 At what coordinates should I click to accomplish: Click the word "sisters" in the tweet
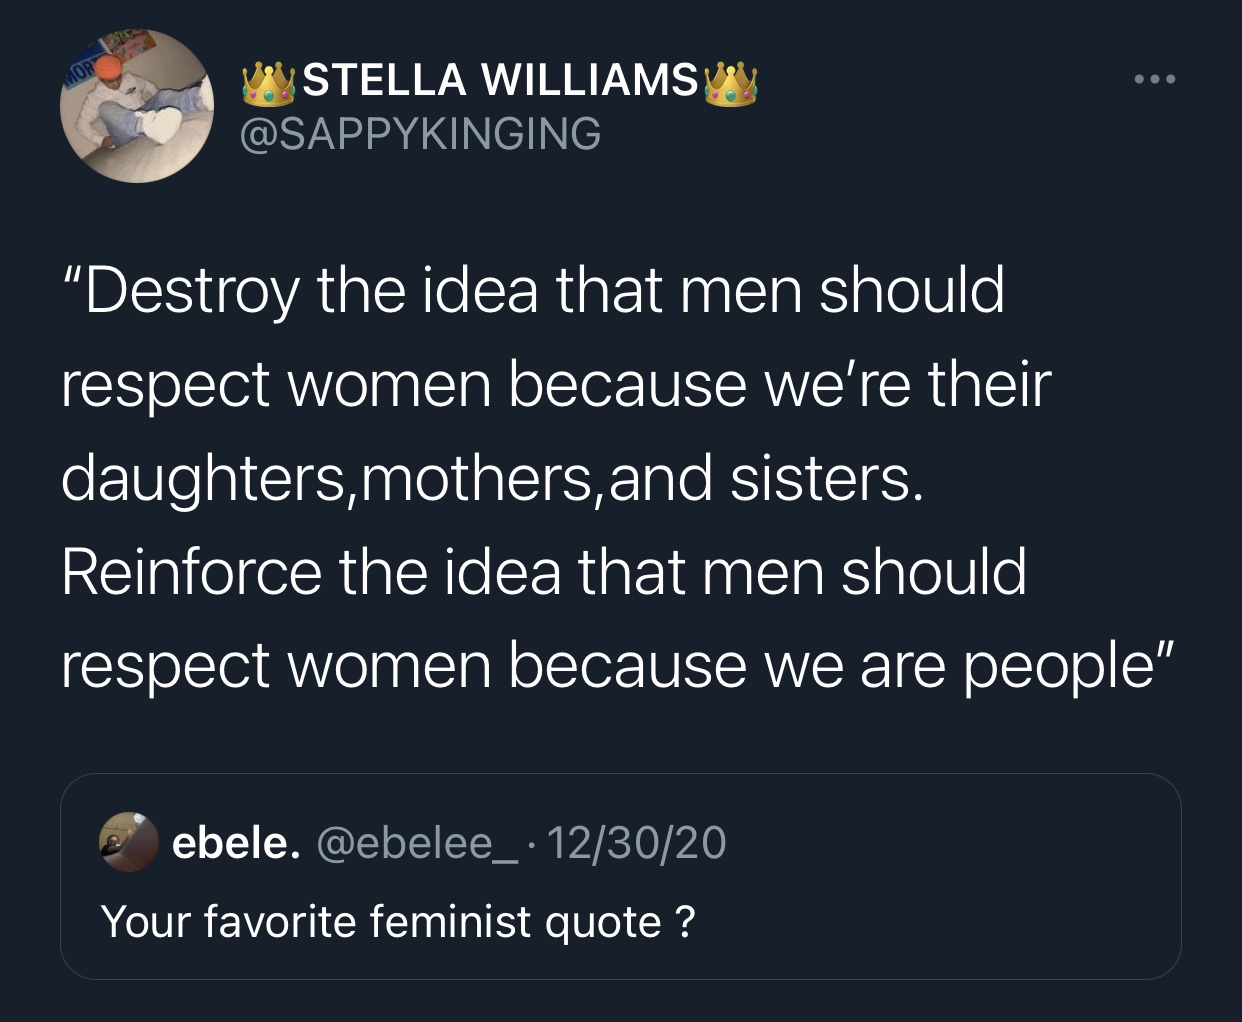click(x=821, y=478)
